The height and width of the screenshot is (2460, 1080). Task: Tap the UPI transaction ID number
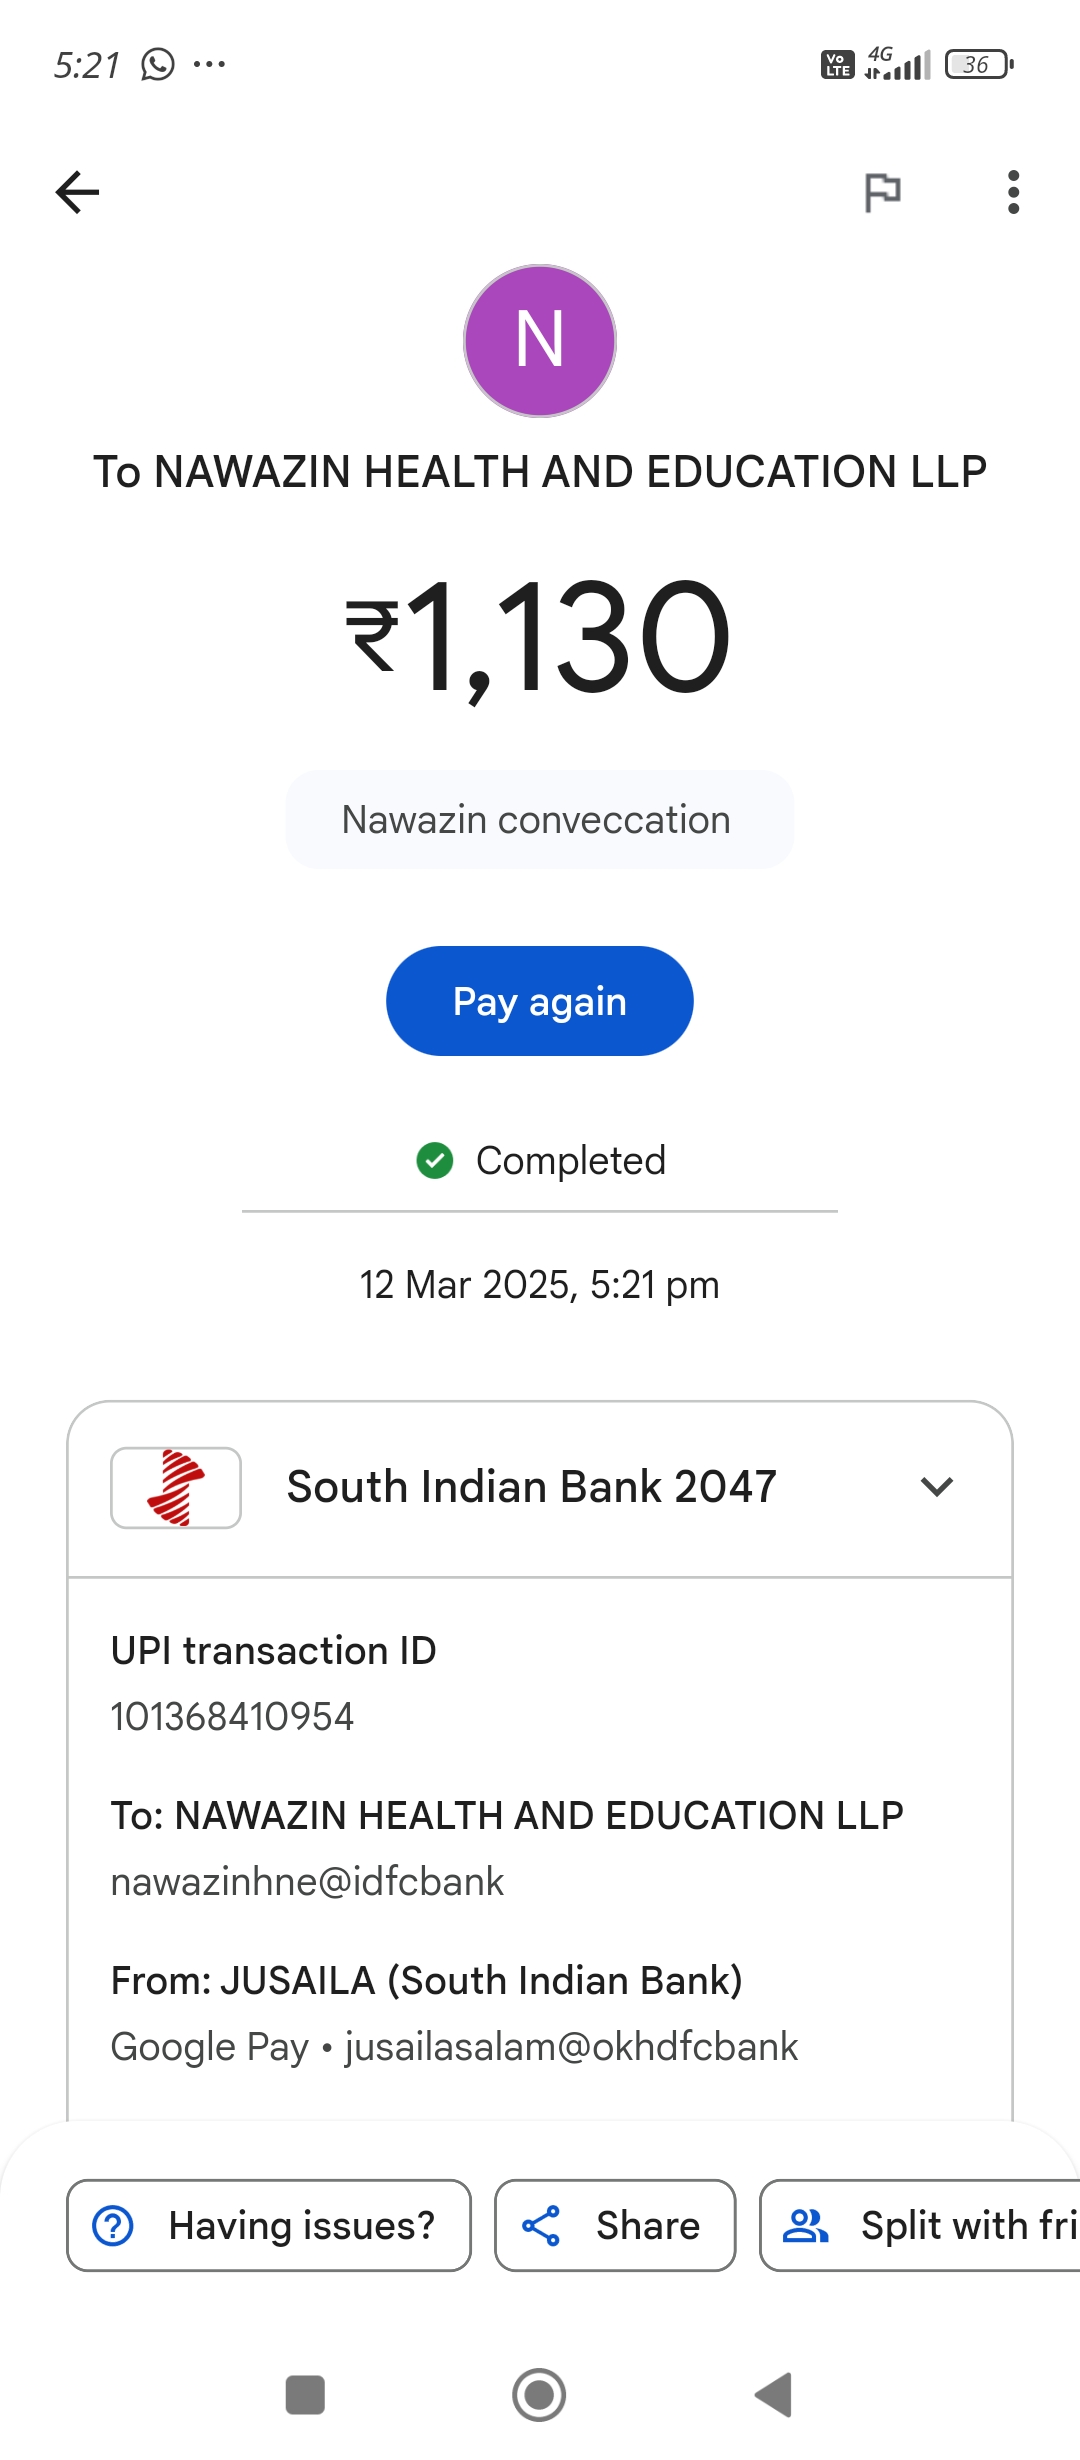(x=232, y=1717)
